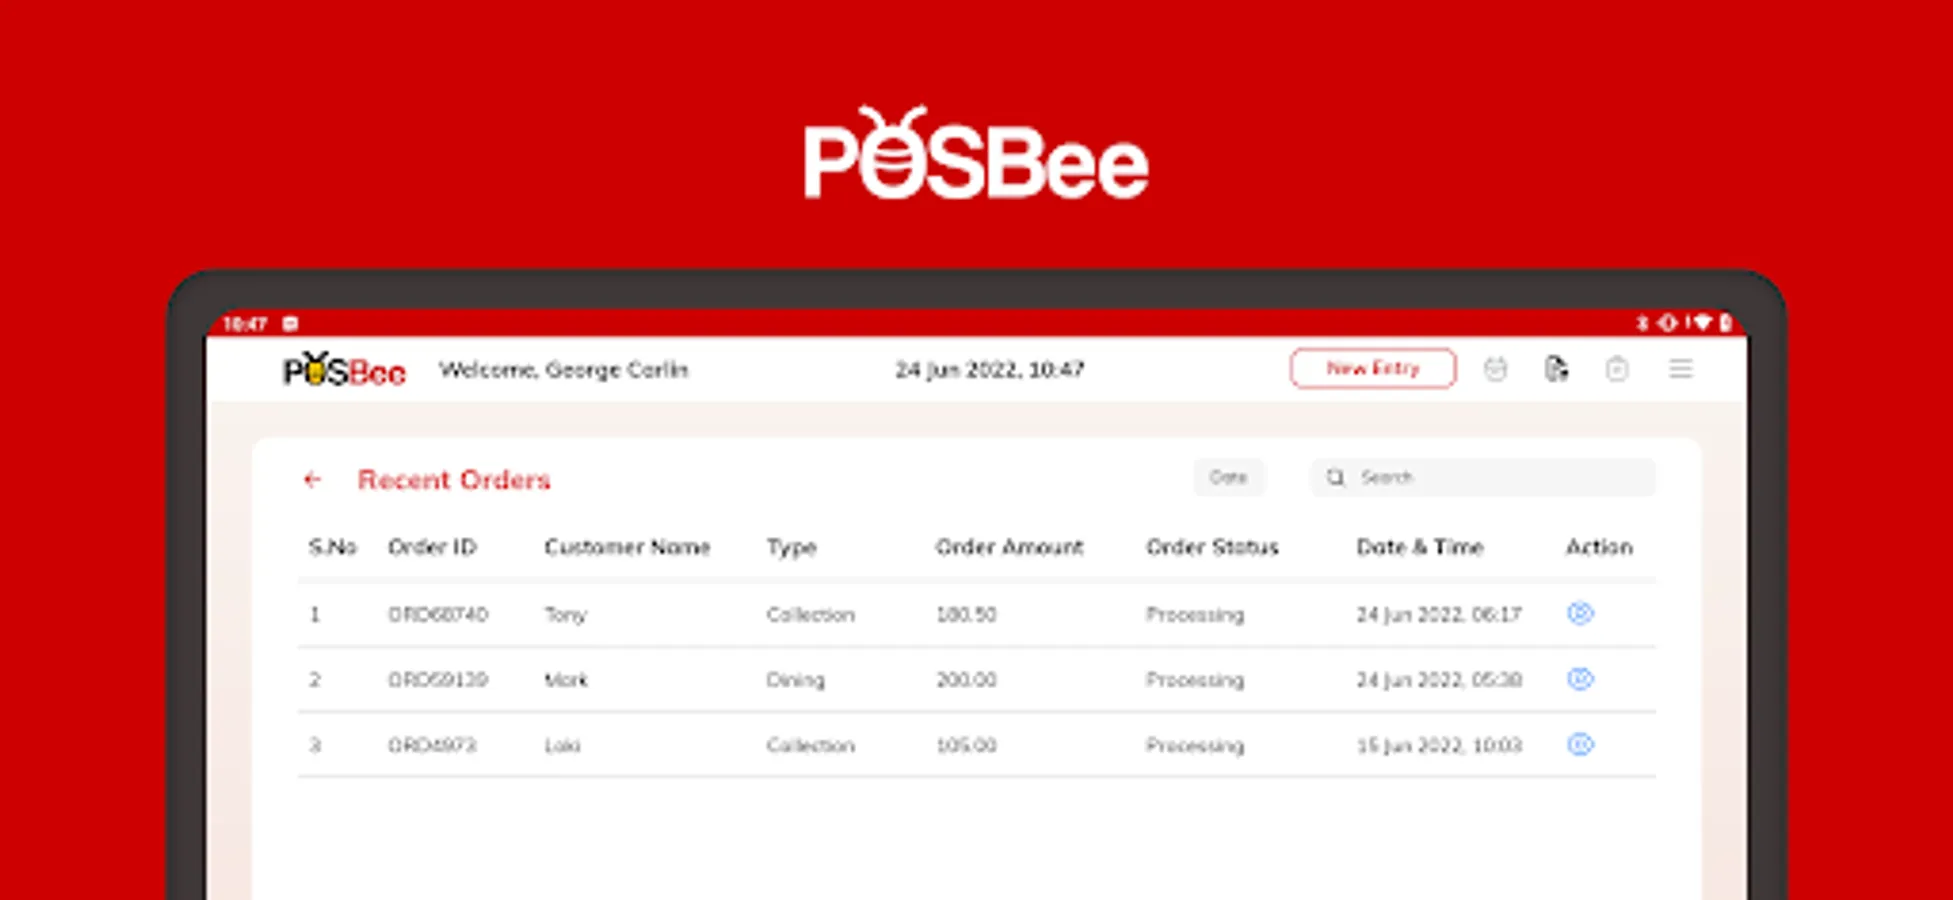Open the gray calendar icon beside New Entry
This screenshot has width=1953, height=900.
(1495, 369)
